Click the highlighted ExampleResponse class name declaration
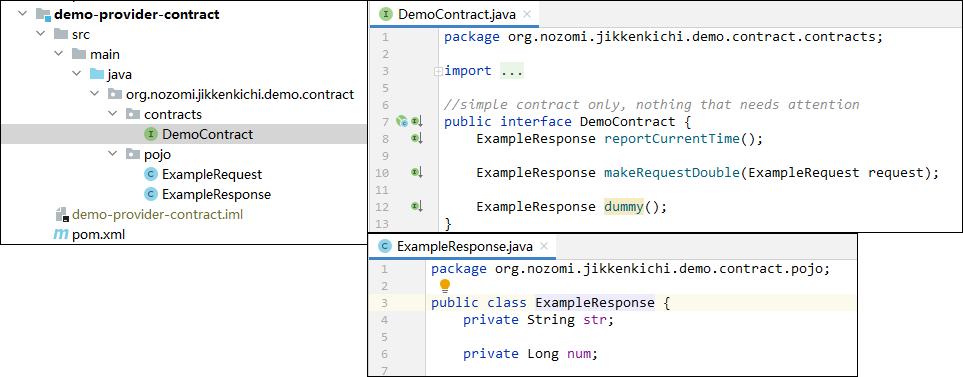Viewport: 963px width, 377px height. pos(595,303)
